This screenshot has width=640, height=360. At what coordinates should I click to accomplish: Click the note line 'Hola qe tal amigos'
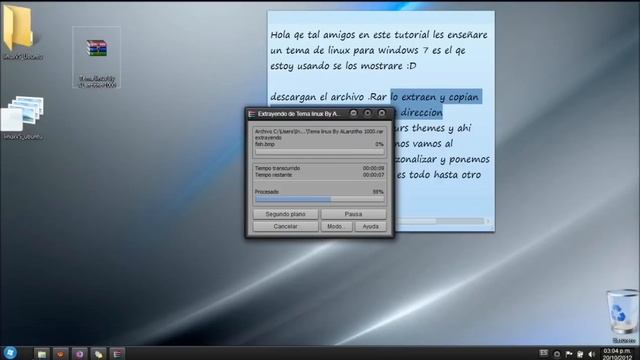point(312,35)
